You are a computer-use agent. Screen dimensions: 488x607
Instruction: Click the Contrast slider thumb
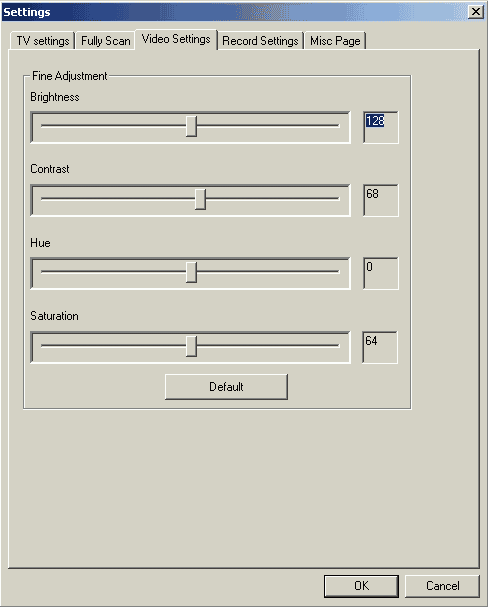click(x=200, y=199)
